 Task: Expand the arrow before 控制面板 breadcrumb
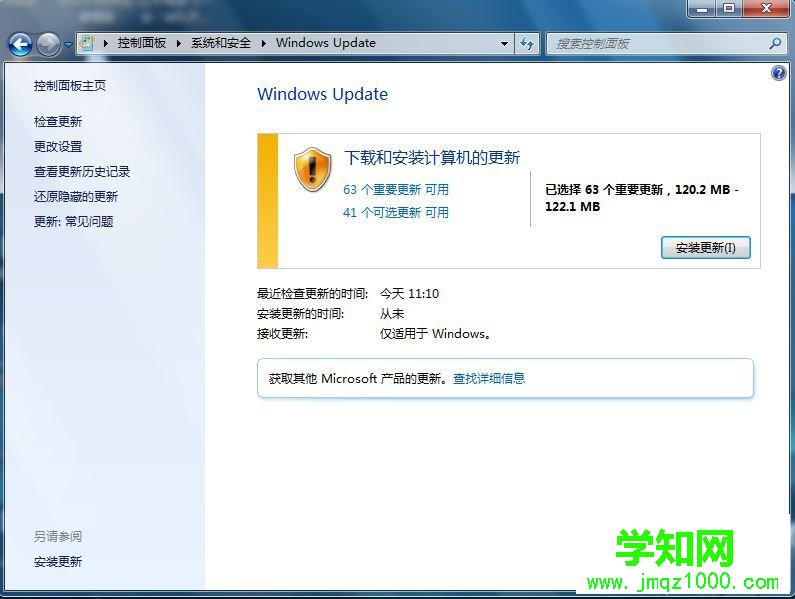(x=105, y=43)
